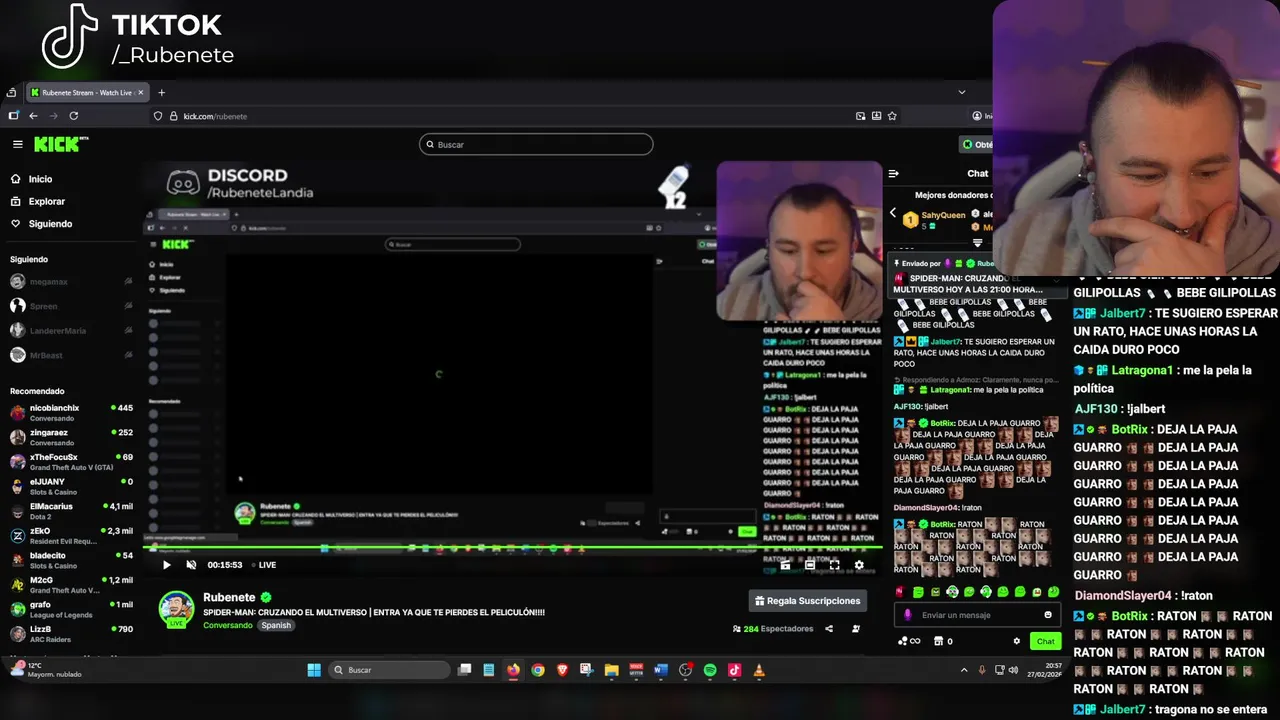This screenshot has height=720, width=1280.
Task: Open recommended channel elJUANY
Action: point(70,486)
